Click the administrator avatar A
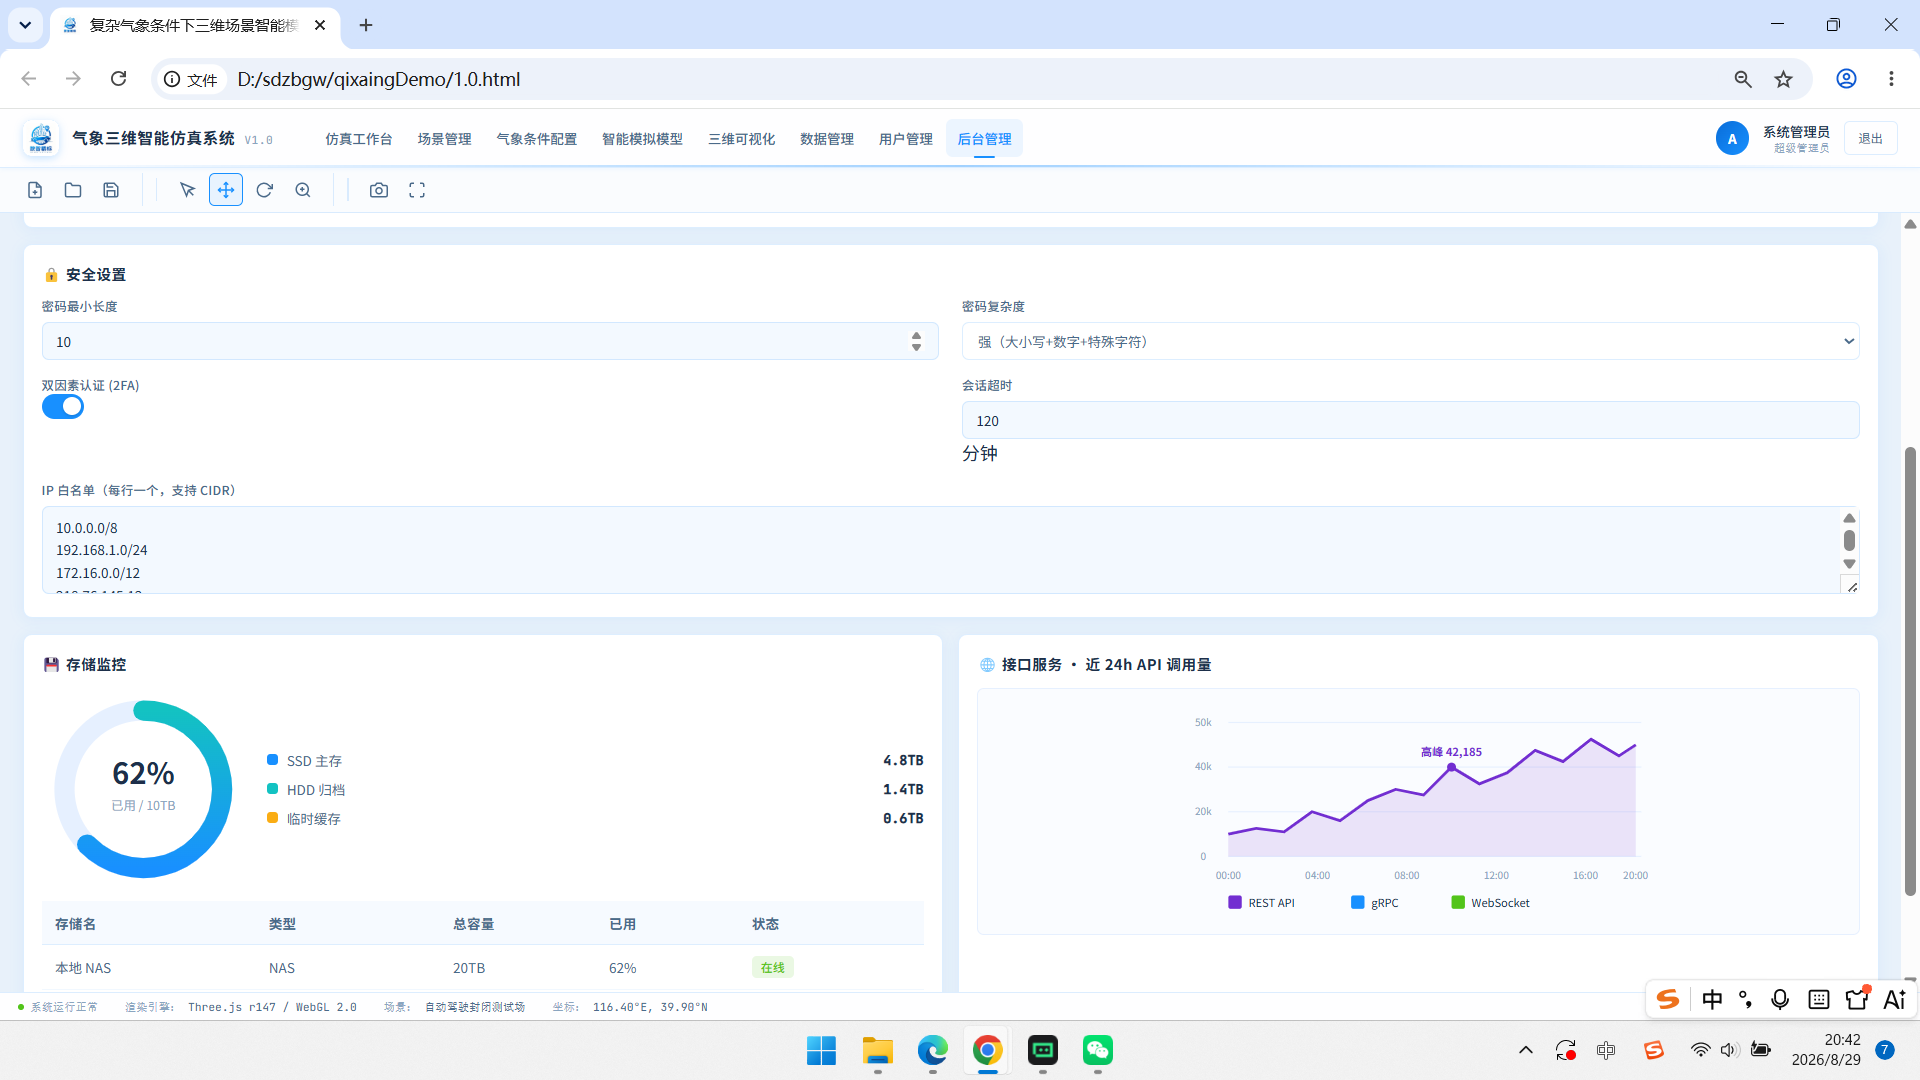This screenshot has width=1920, height=1080. pos(1732,139)
